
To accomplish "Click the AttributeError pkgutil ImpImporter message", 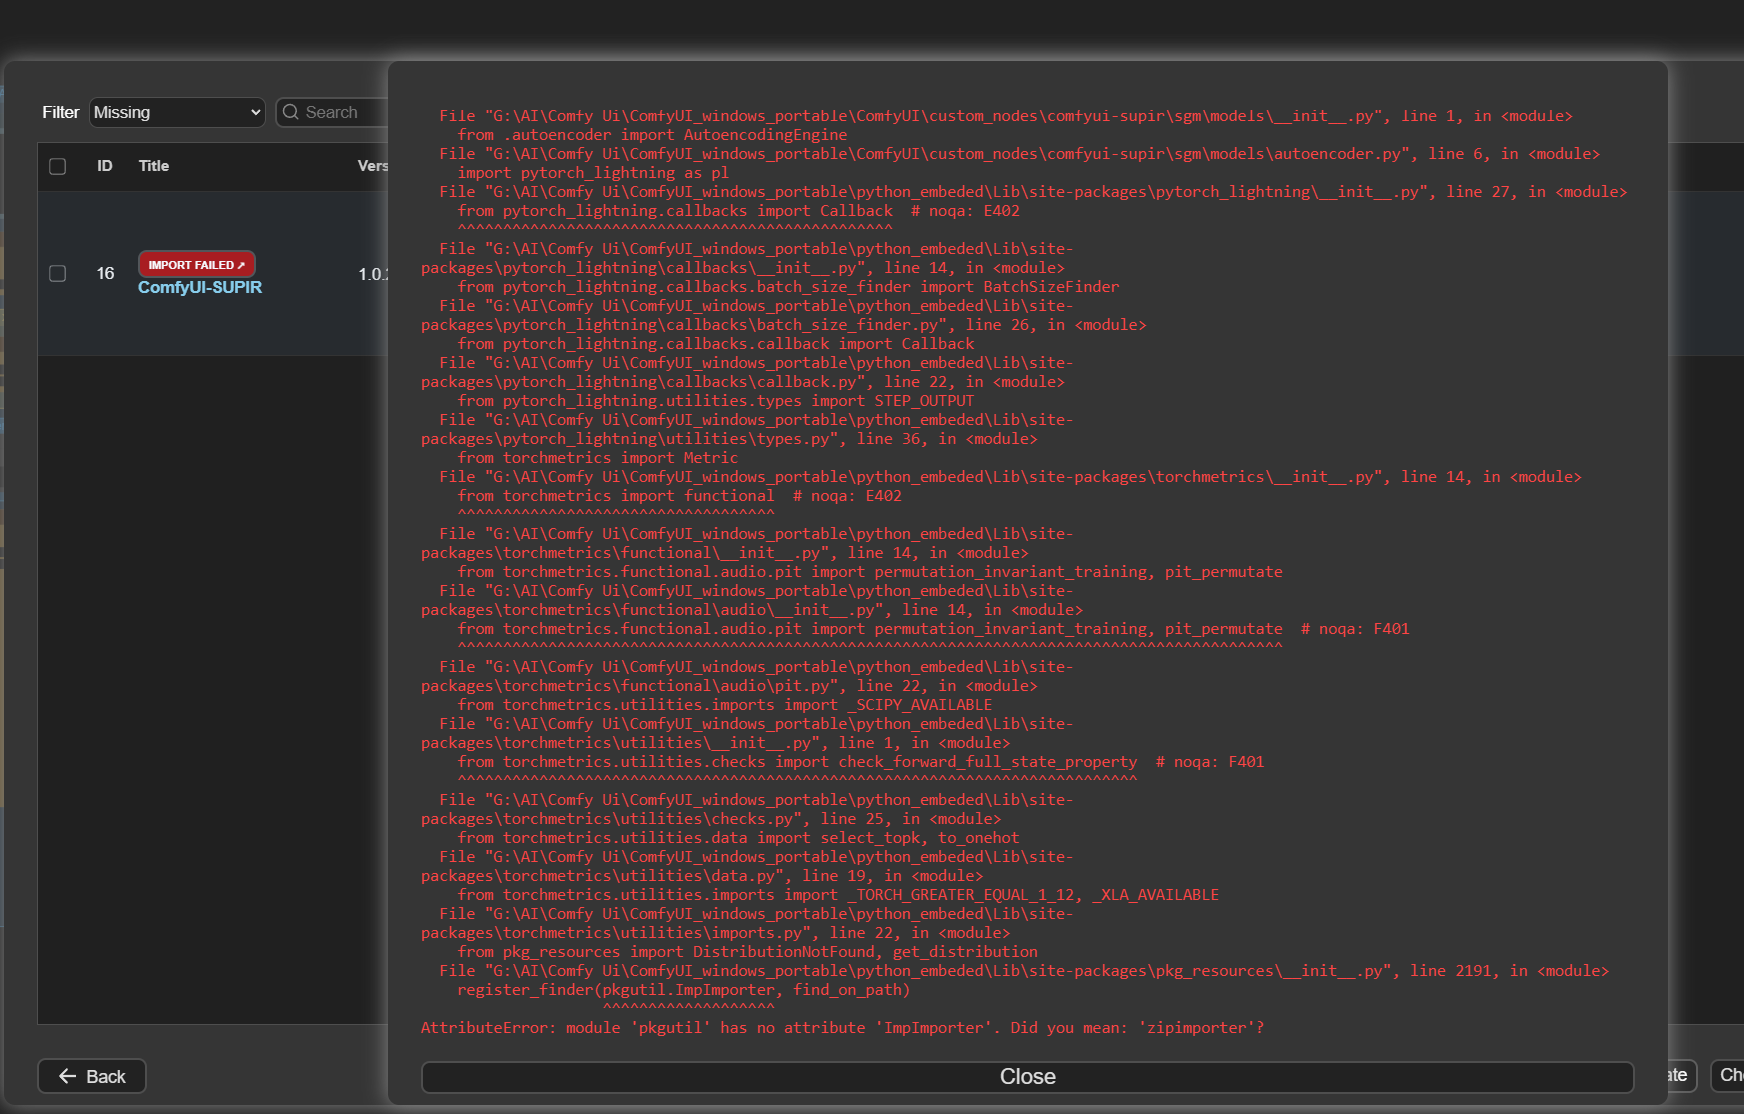I will click(x=842, y=1028).
